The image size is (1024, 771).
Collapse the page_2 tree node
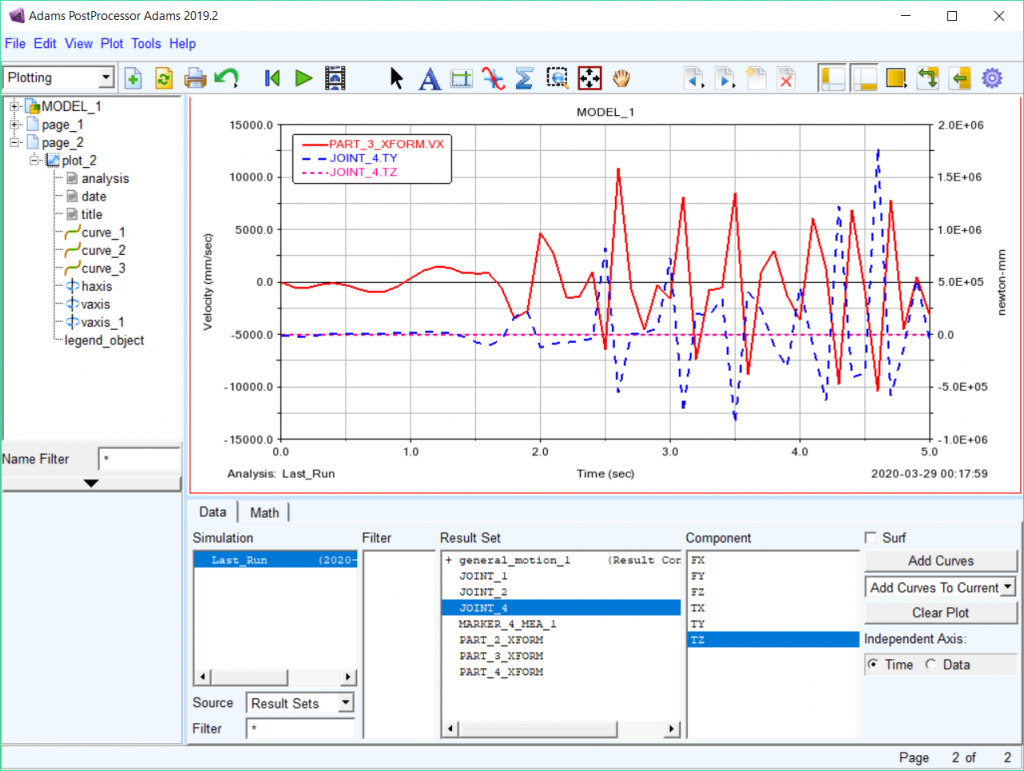pyautogui.click(x=14, y=142)
